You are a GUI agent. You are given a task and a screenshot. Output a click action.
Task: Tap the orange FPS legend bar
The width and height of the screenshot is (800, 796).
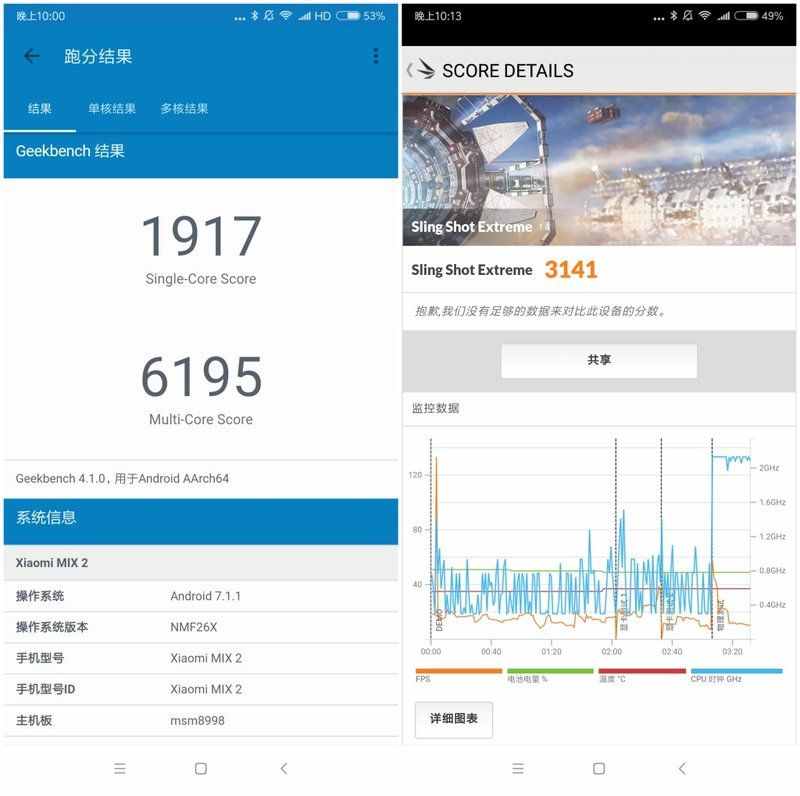[x=459, y=671]
